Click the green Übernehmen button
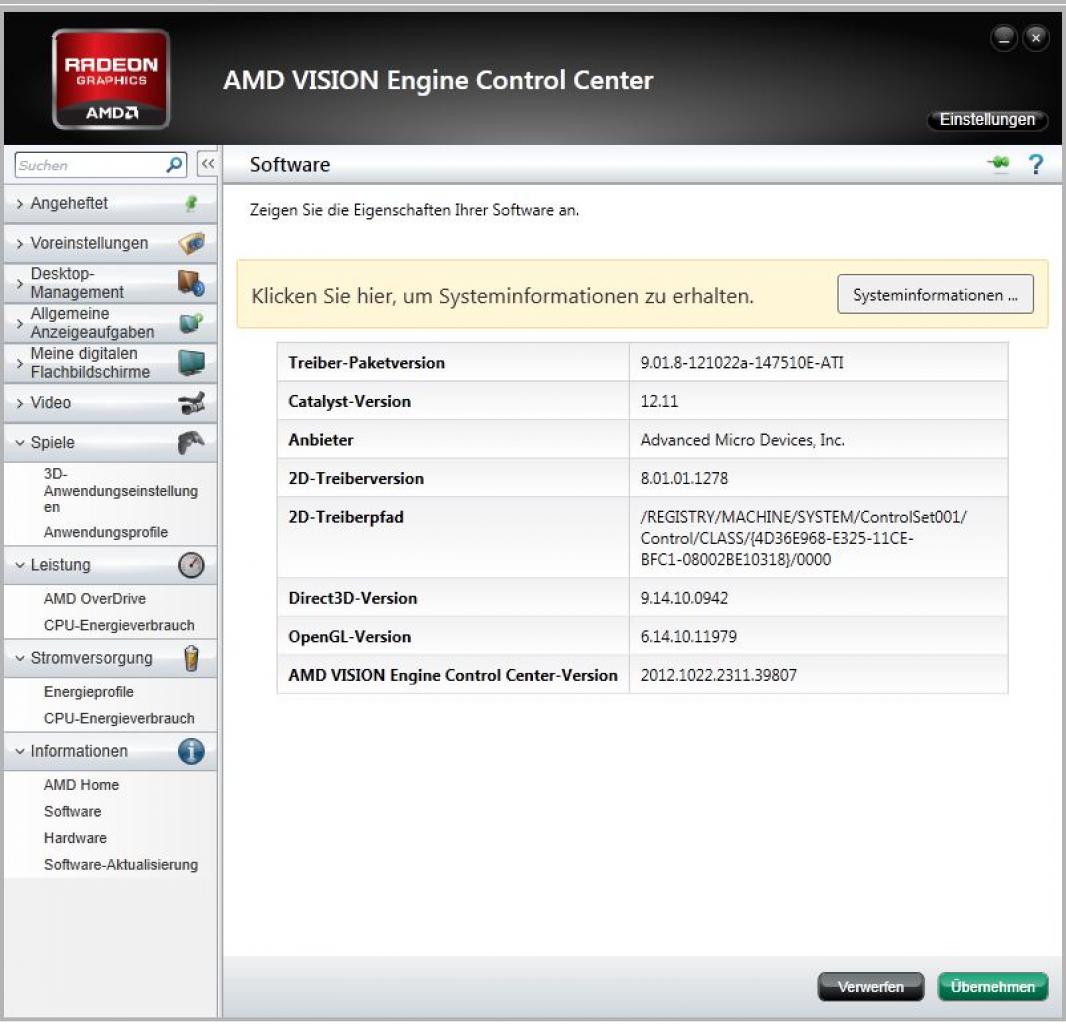Image resolution: width=1066 pixels, height=1024 pixels. point(992,987)
